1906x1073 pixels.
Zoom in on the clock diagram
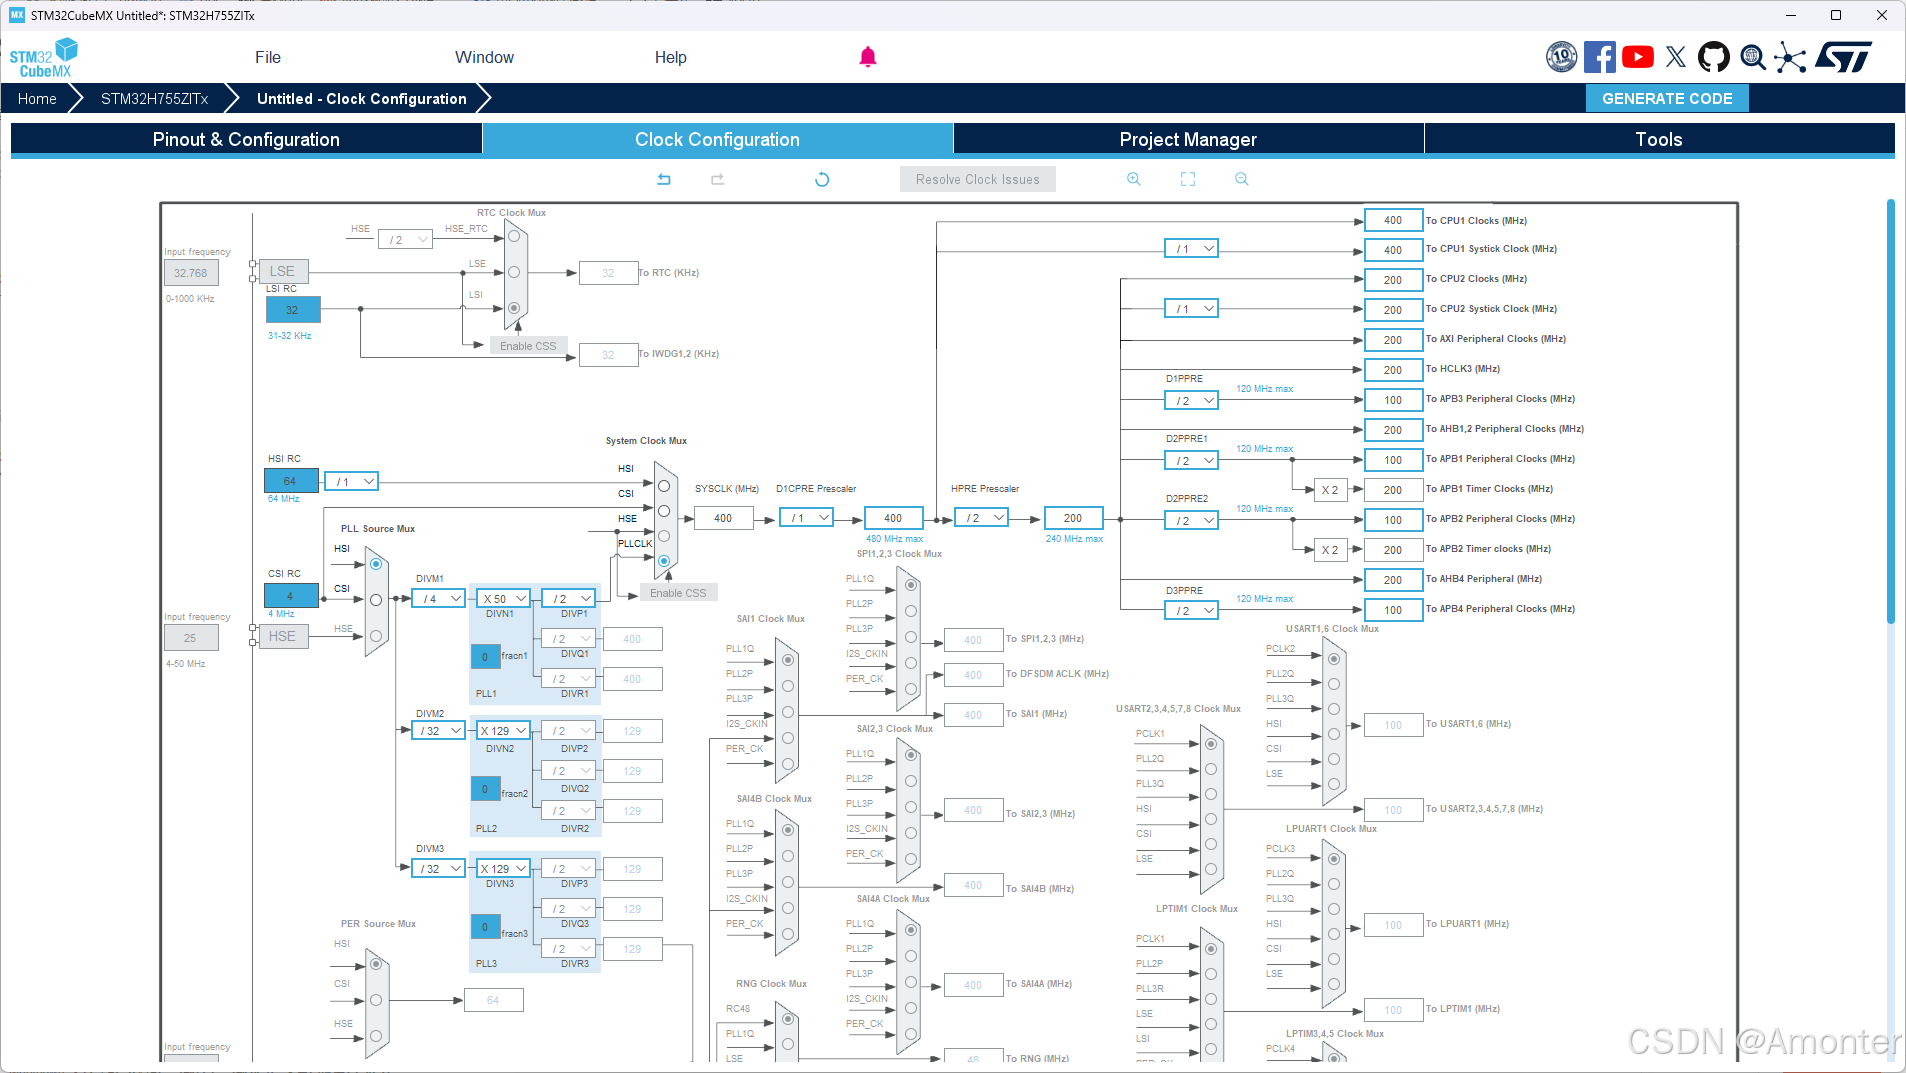[1134, 179]
